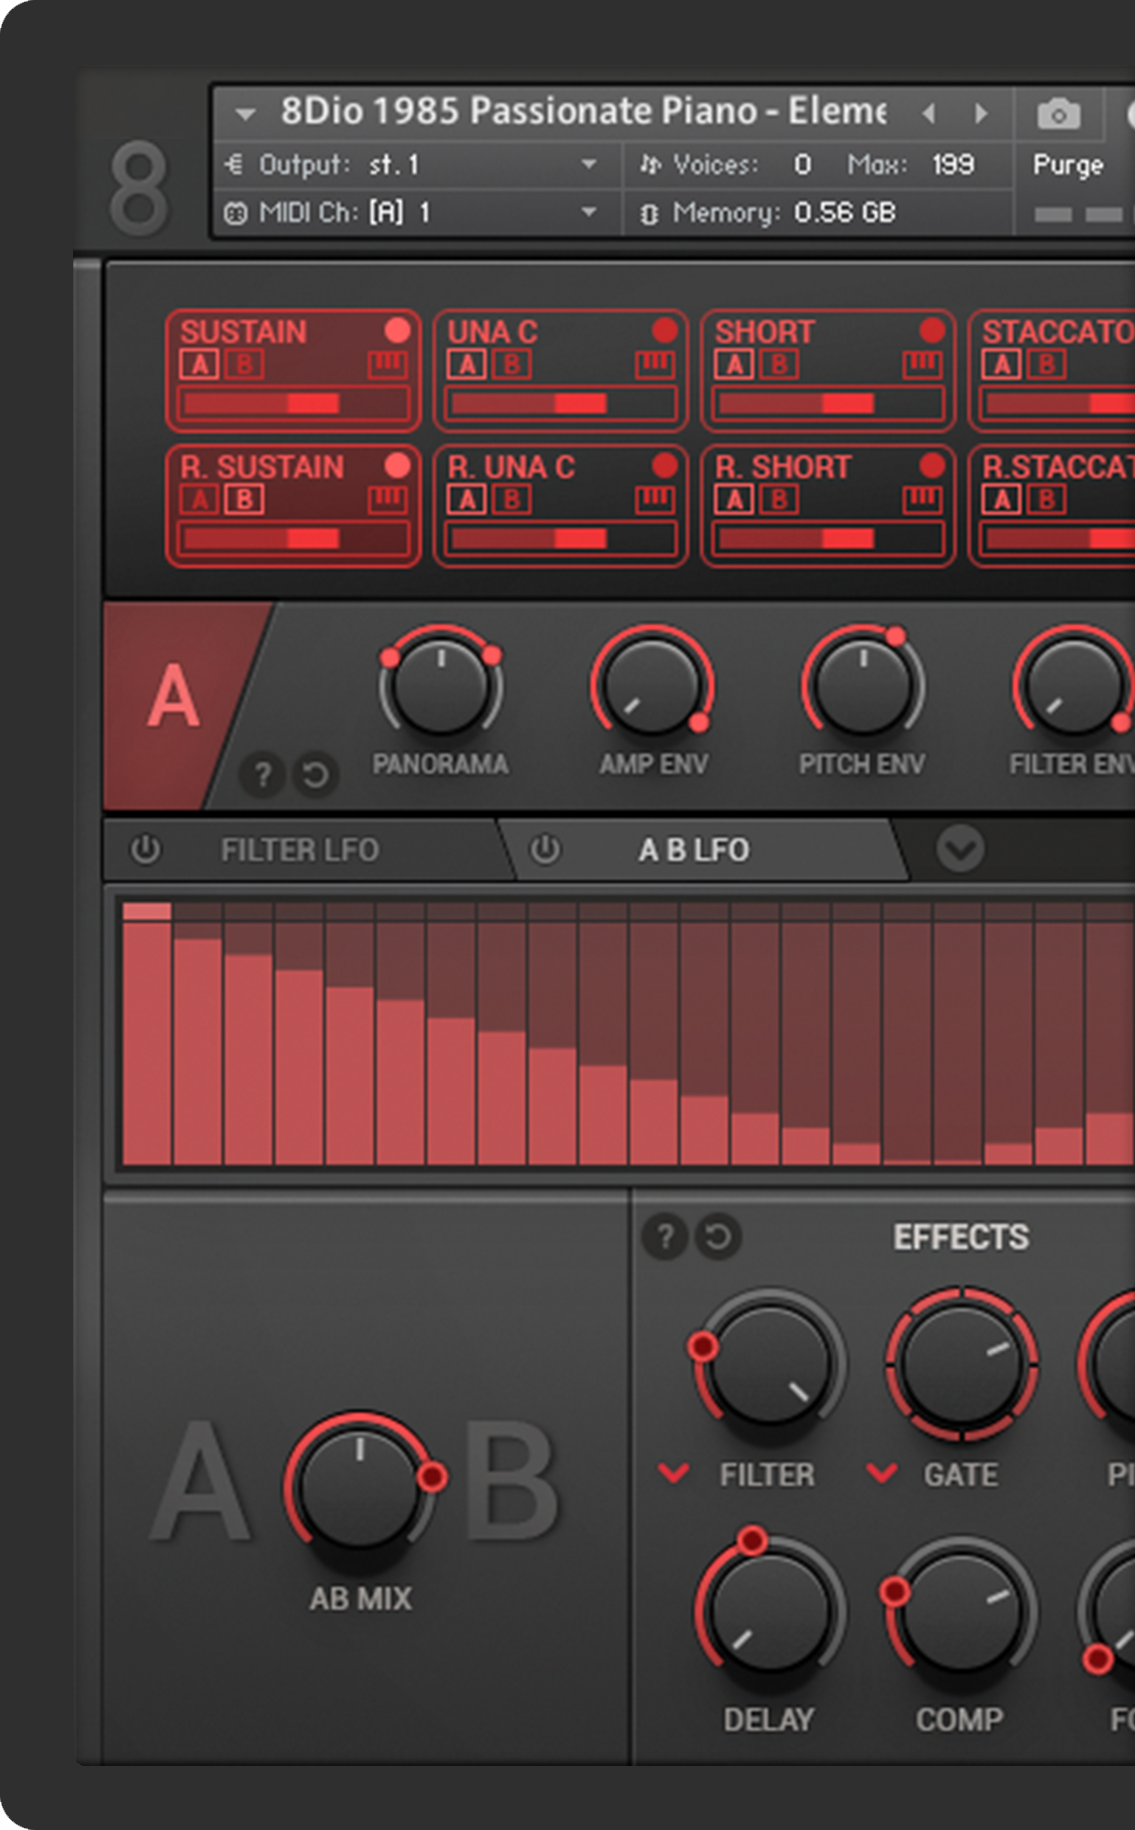
Task: Toggle the Filter LFO power button
Action: click(x=146, y=850)
